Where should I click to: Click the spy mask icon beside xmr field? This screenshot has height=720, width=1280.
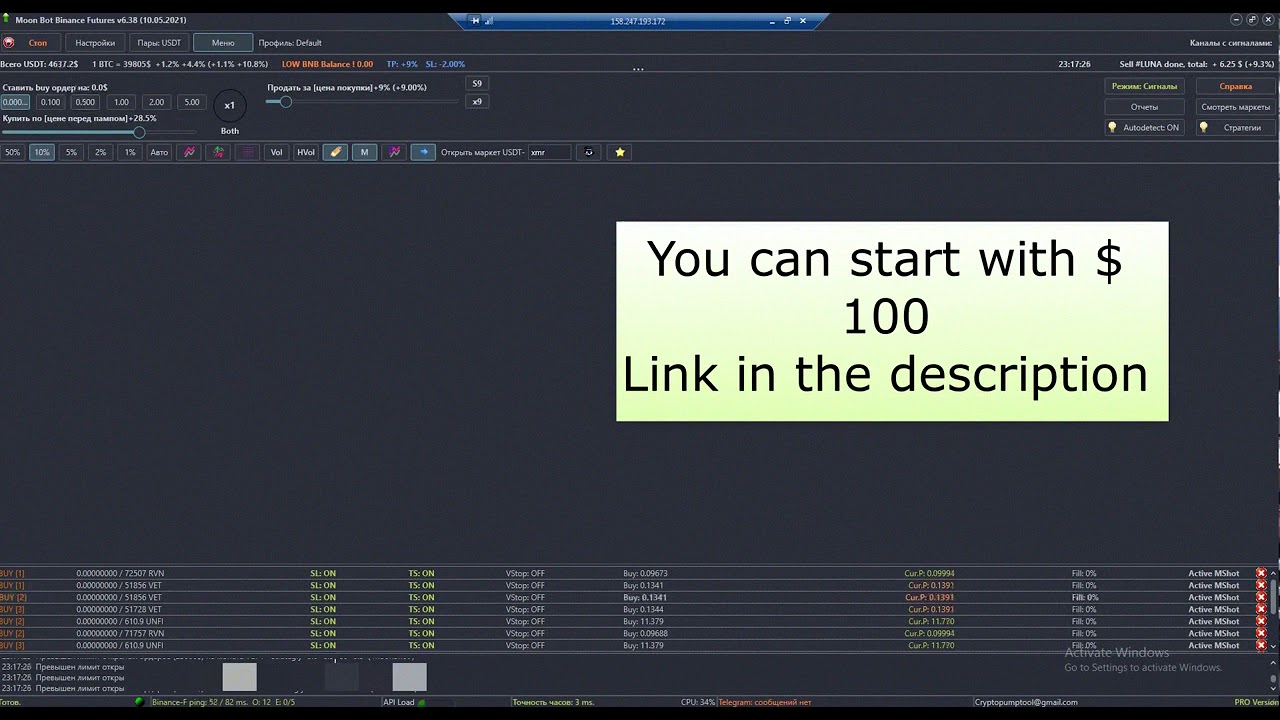tap(589, 152)
